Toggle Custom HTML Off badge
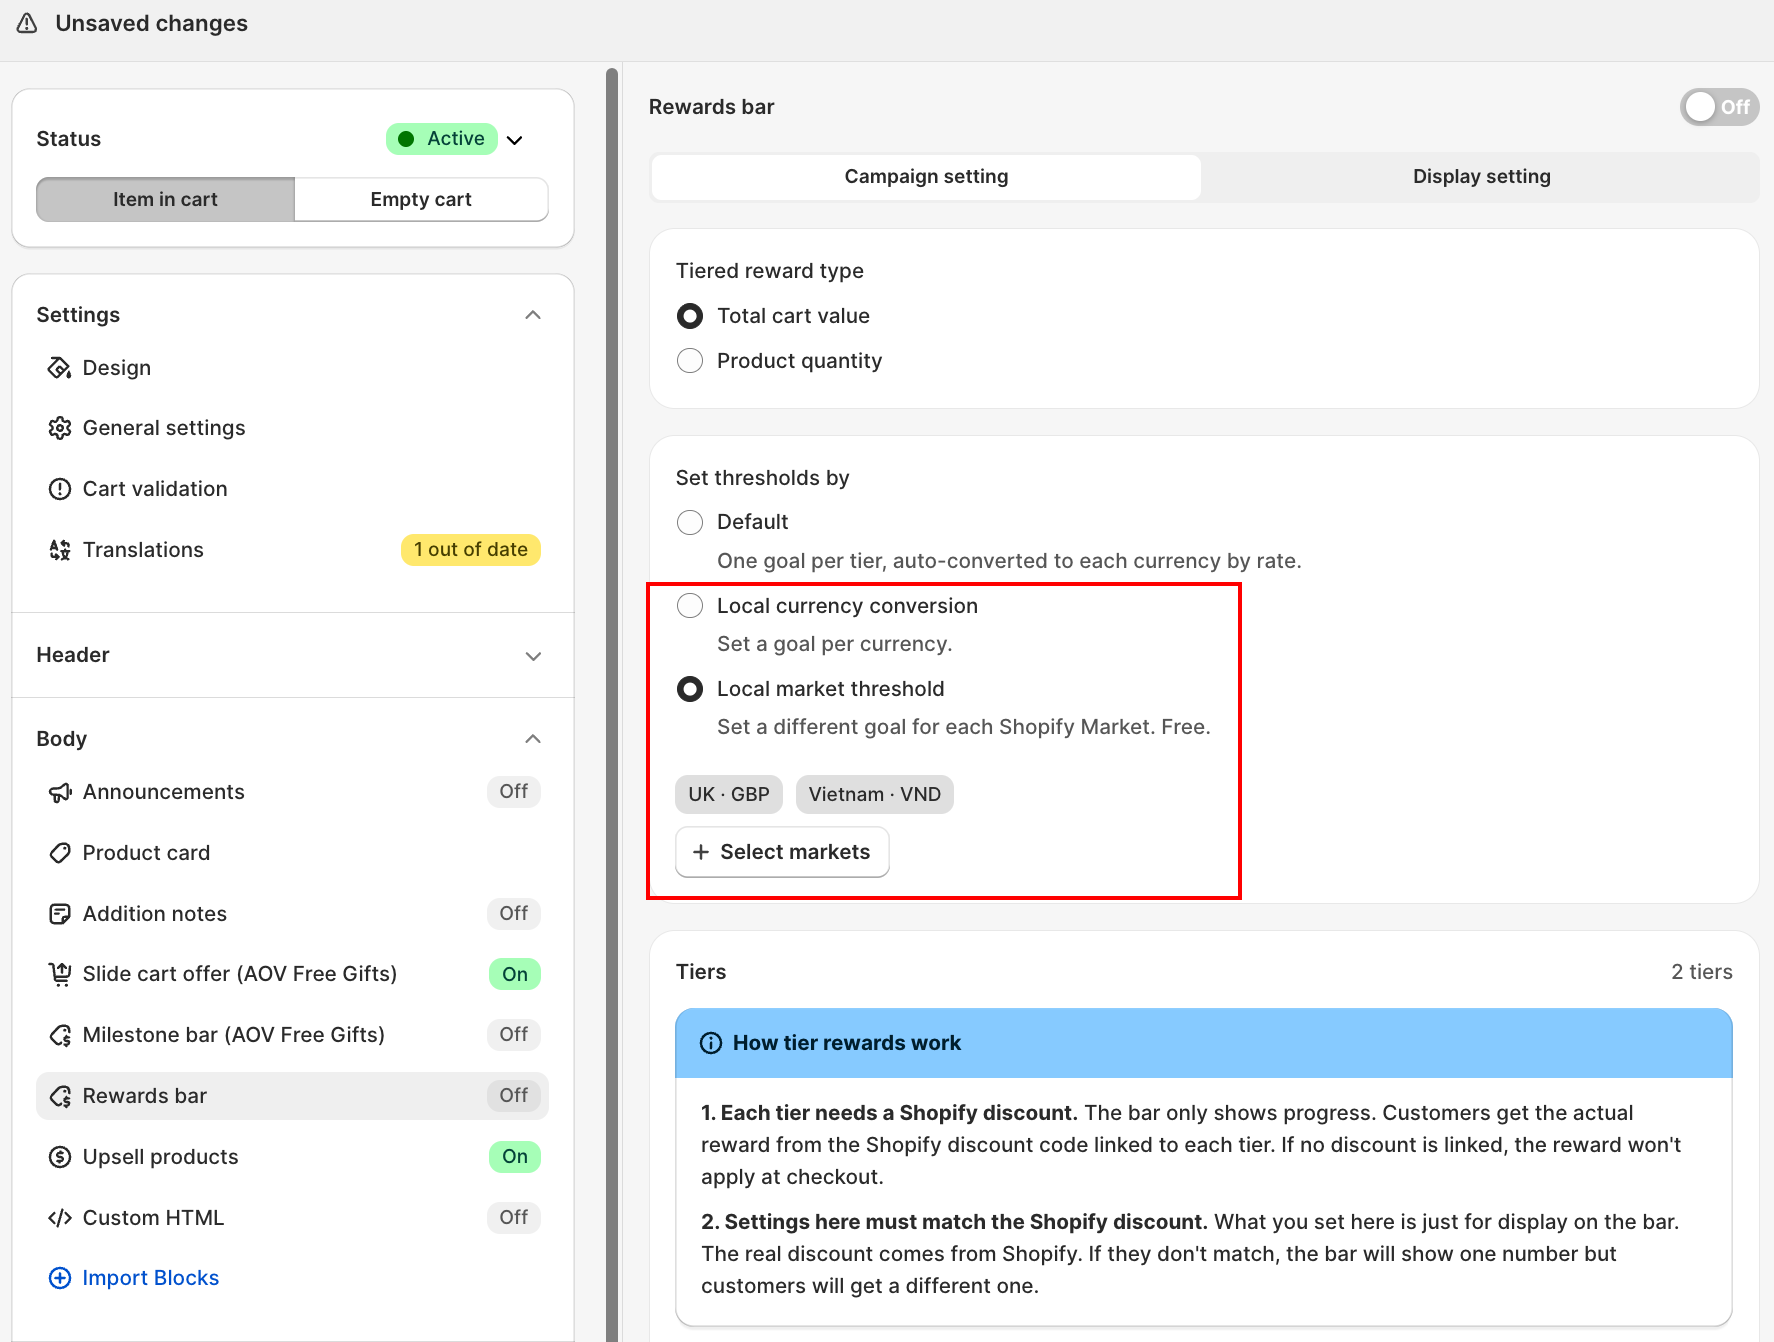This screenshot has width=1774, height=1342. point(514,1218)
